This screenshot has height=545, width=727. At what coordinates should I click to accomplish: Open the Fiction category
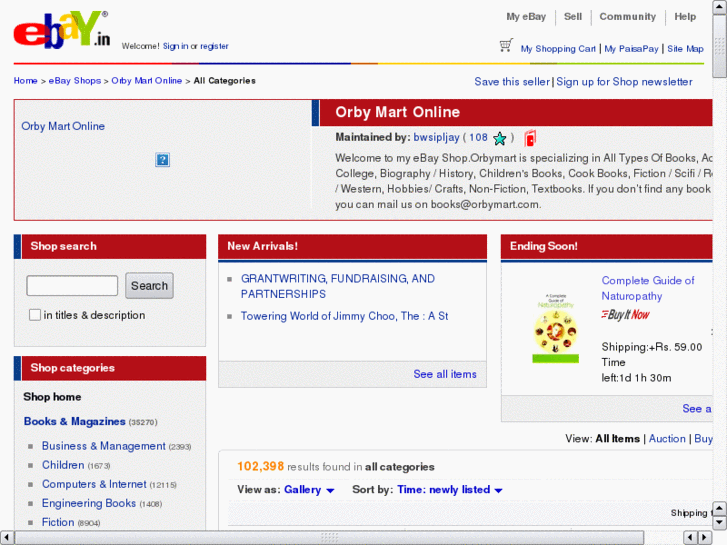coord(58,522)
